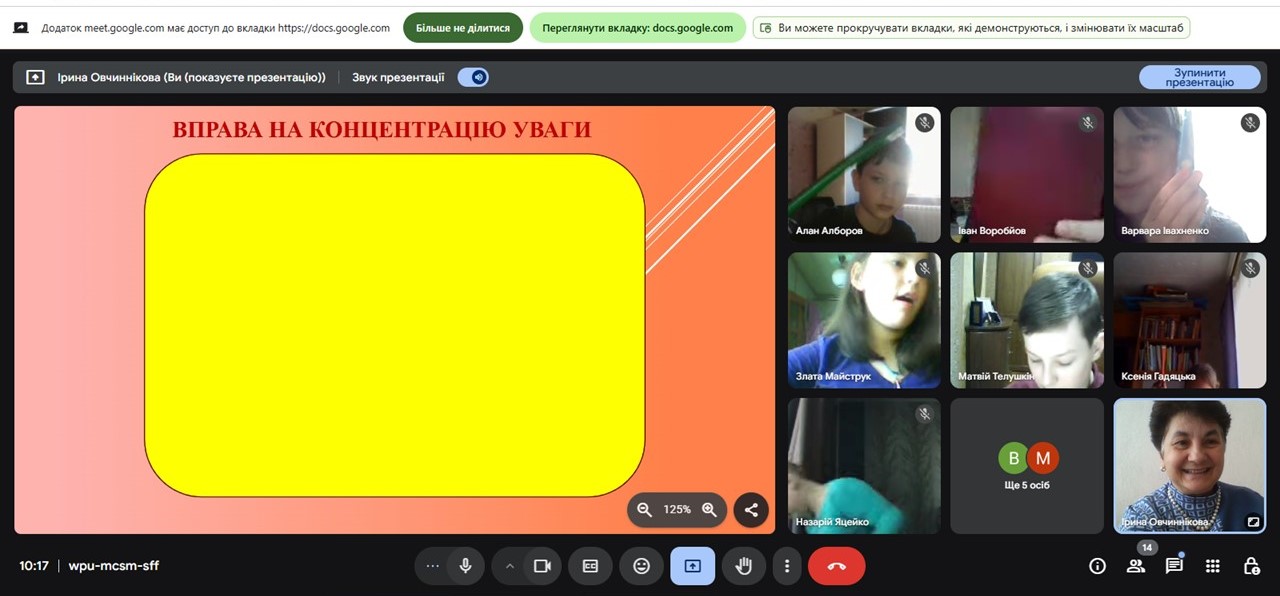Open activities grid icon
The width and height of the screenshot is (1280, 596).
[1213, 566]
